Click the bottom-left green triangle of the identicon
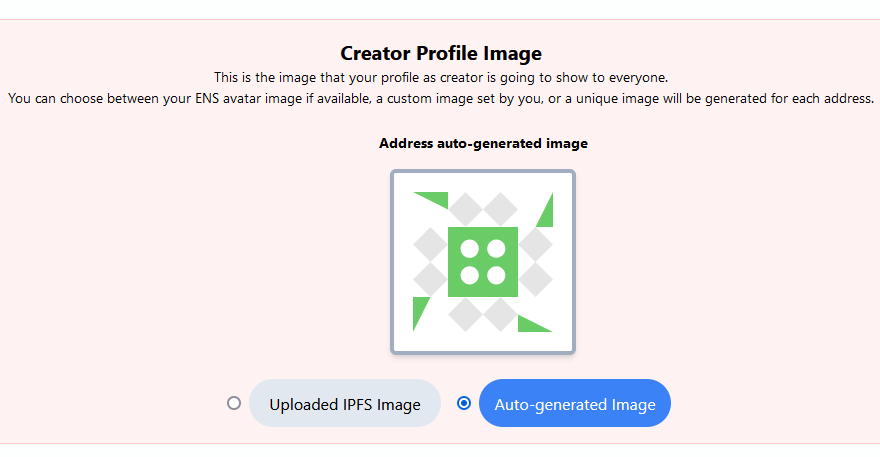This screenshot has height=457, width=880. click(419, 311)
